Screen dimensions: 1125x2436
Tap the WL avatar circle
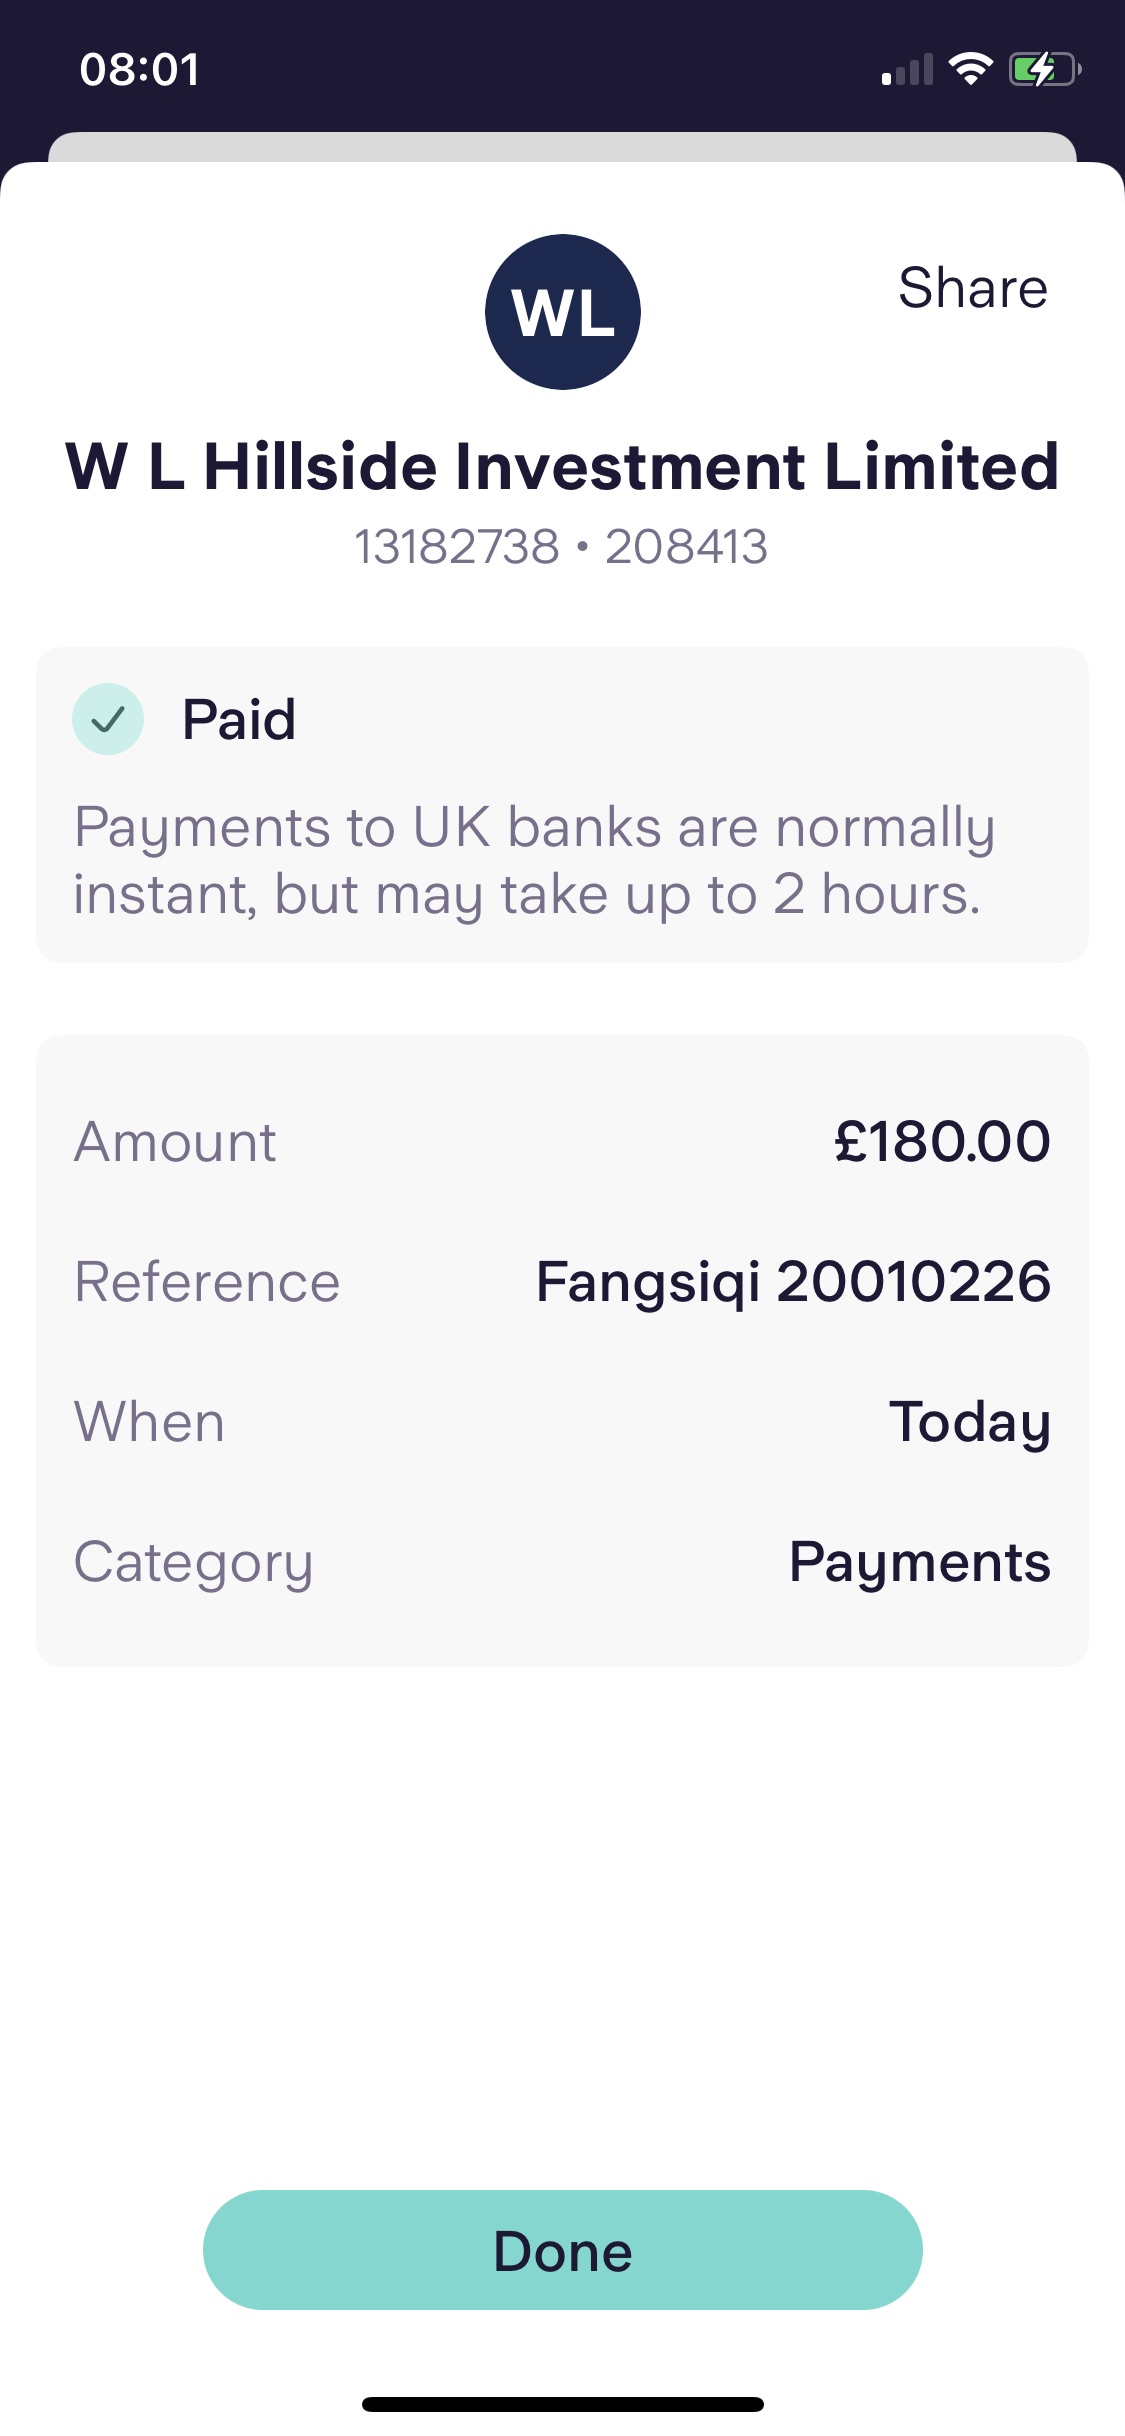(x=562, y=312)
